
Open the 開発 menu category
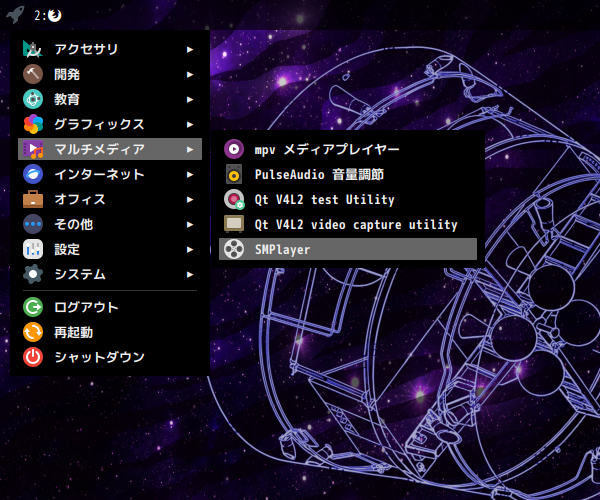[x=110, y=74]
